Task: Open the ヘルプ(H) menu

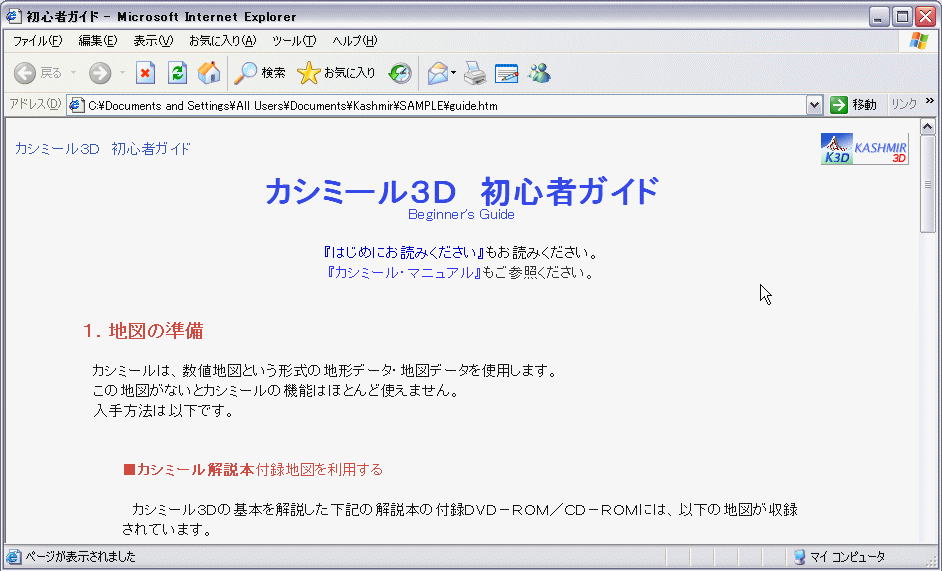Action: click(354, 41)
